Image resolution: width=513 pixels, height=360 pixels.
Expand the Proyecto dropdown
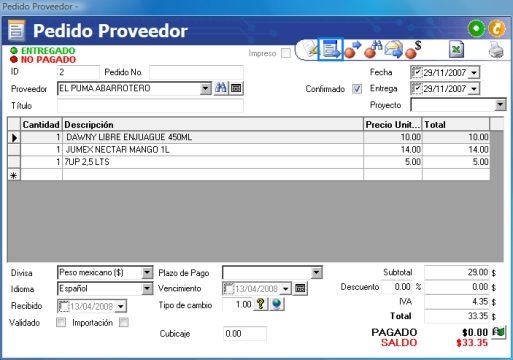(500, 105)
